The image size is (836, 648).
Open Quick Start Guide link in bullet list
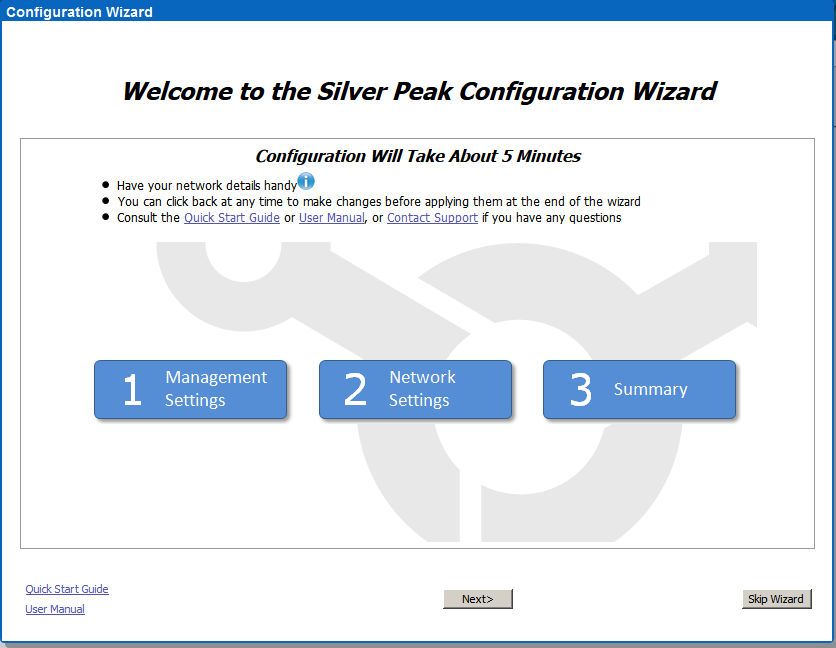pyautogui.click(x=232, y=218)
